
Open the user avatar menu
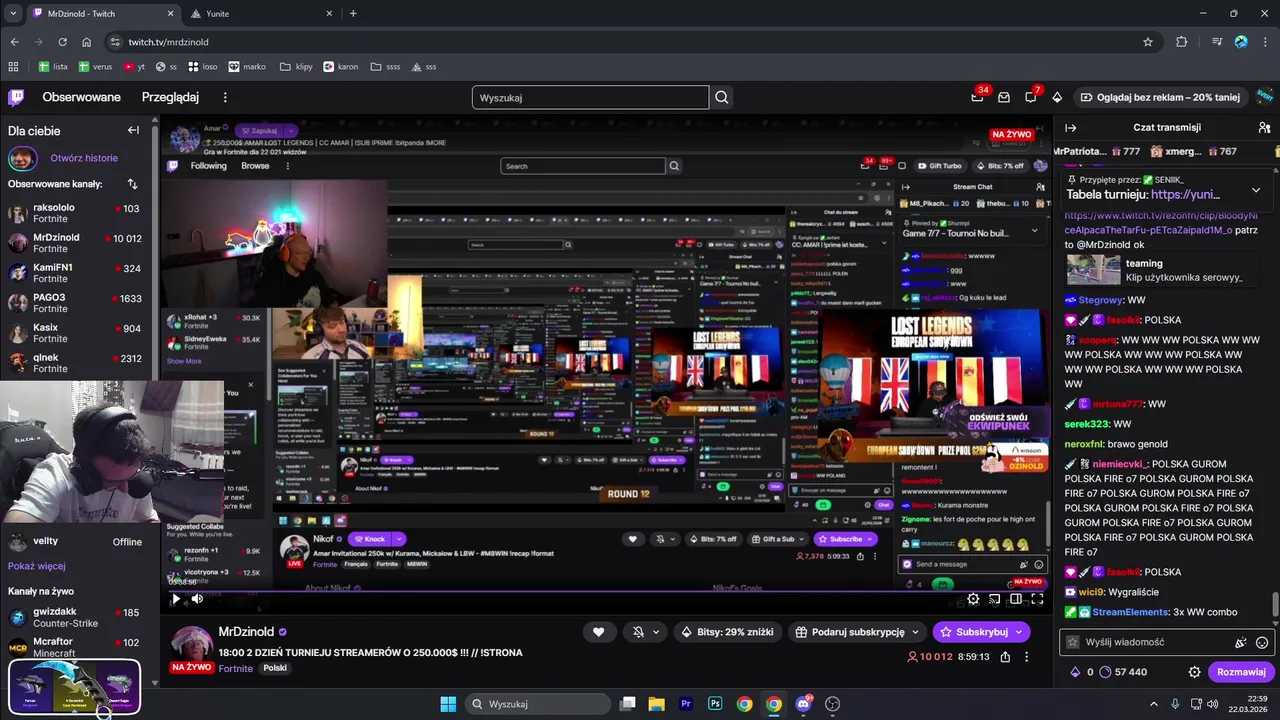[x=1264, y=97]
